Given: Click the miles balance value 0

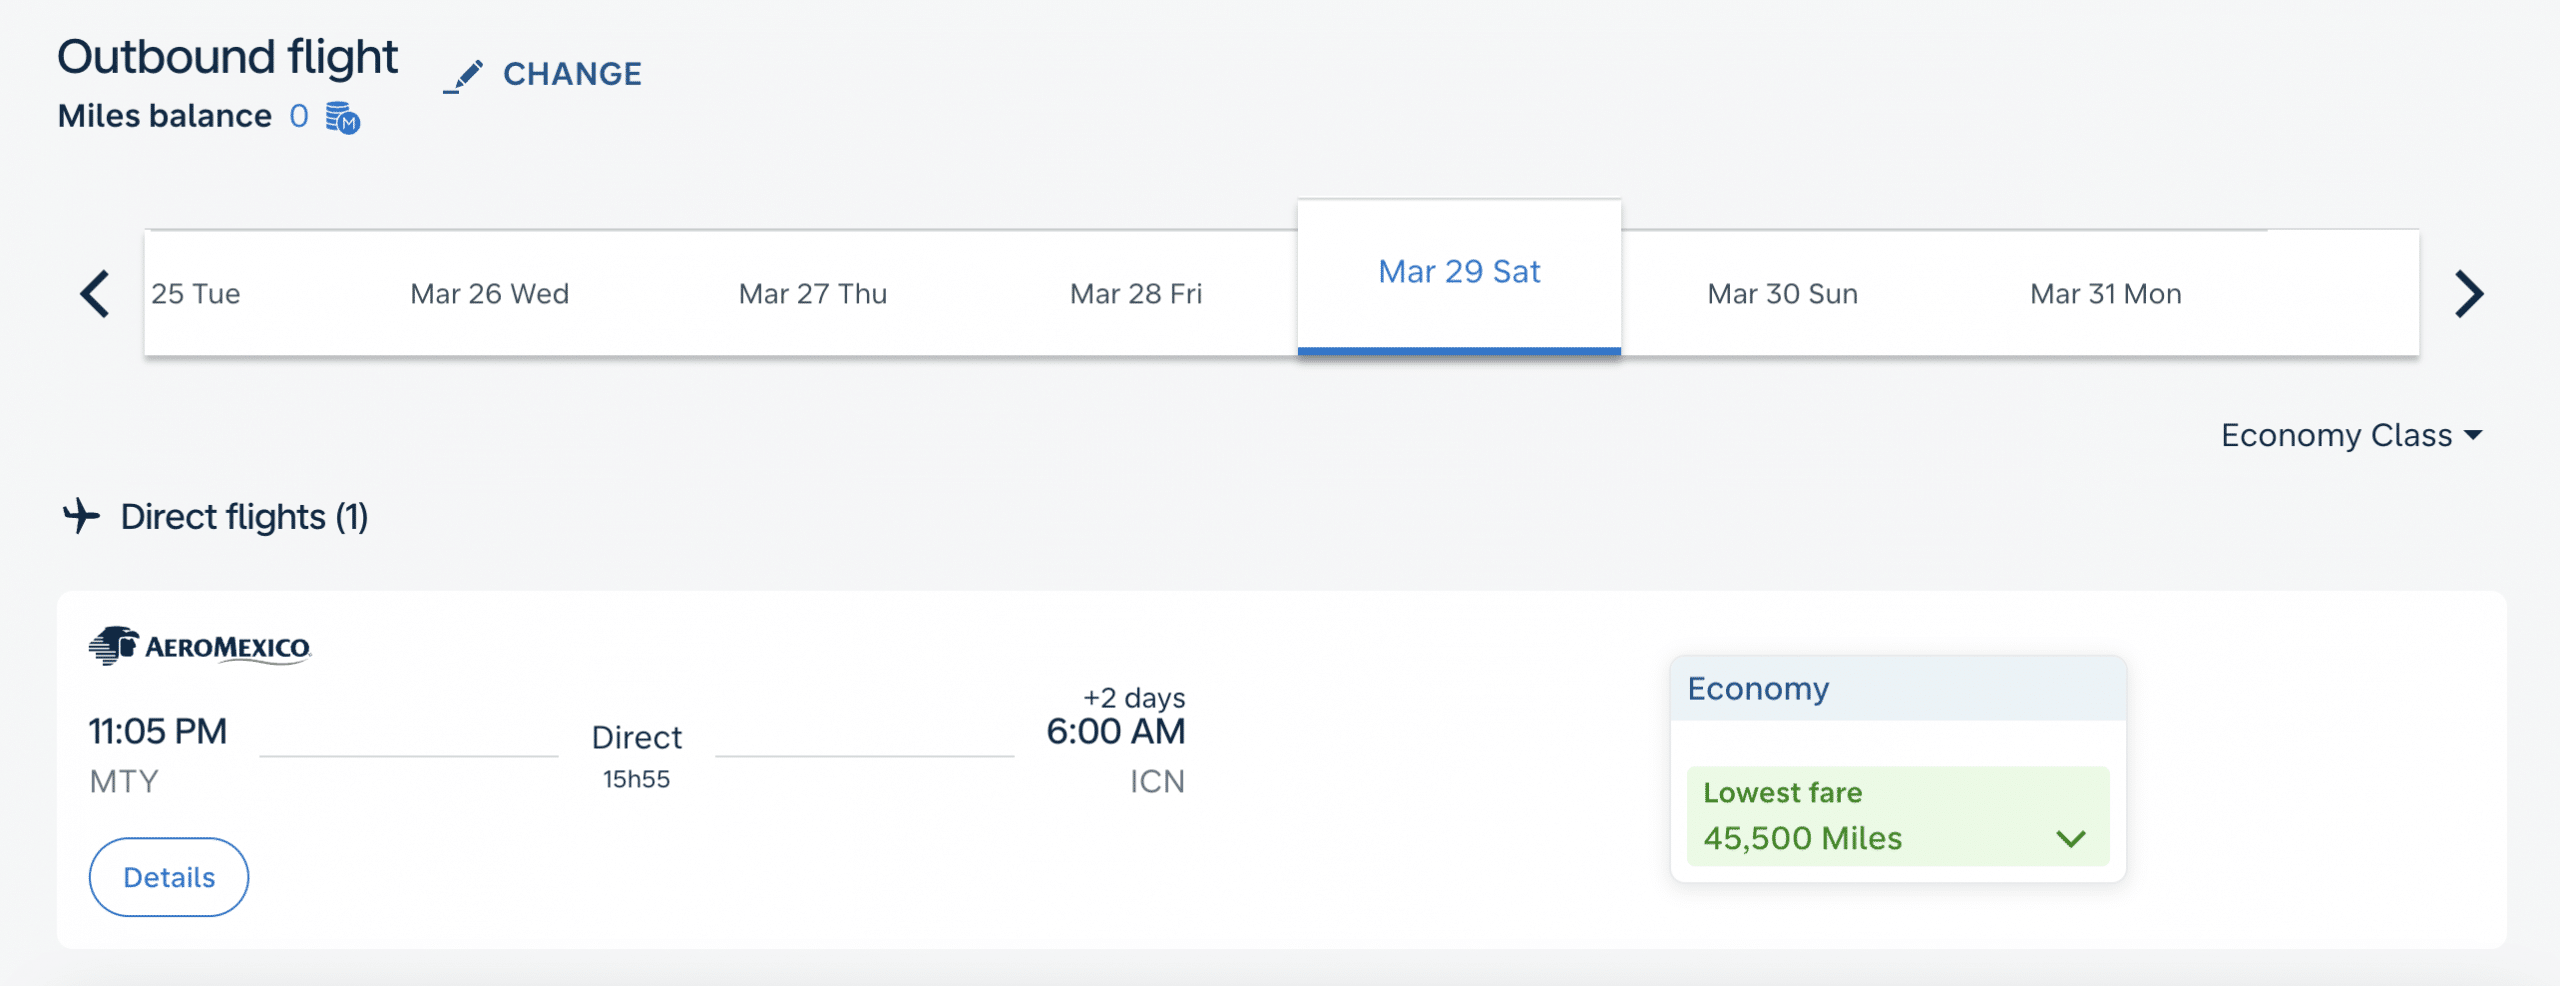Looking at the screenshot, I should click(298, 116).
